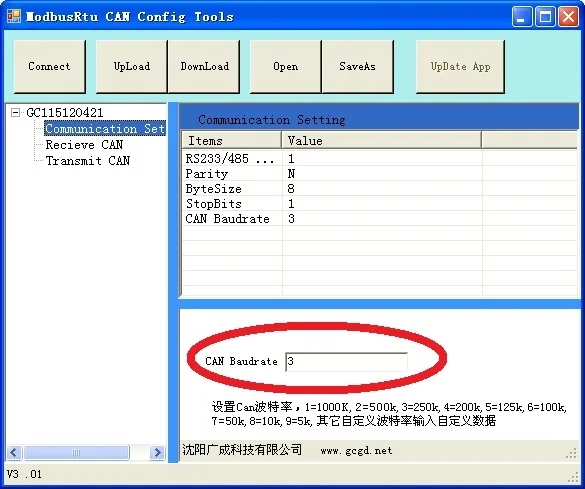This screenshot has height=489, width=585.
Task: Click the Value column header
Action: 382,141
